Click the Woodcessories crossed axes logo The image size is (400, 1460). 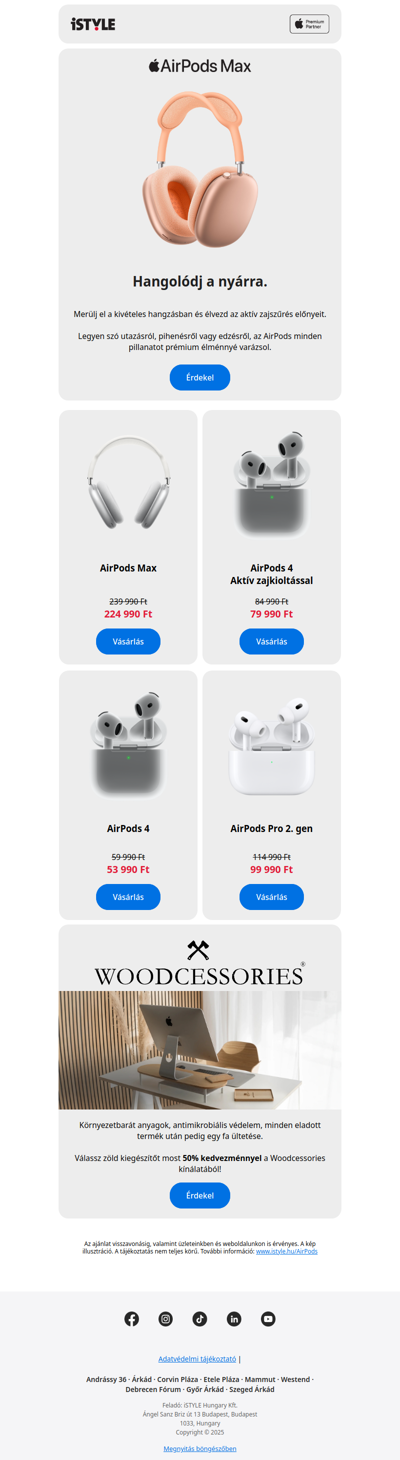click(x=198, y=950)
